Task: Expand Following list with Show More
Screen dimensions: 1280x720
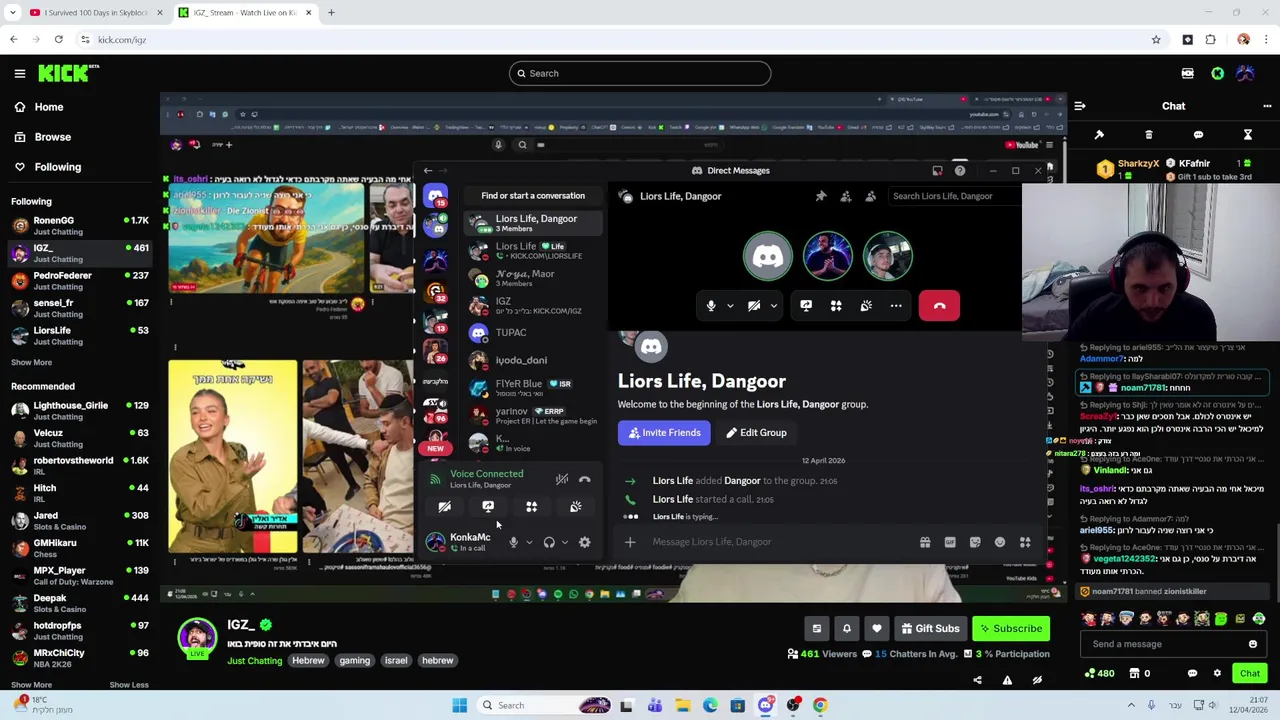Action: click(31, 362)
